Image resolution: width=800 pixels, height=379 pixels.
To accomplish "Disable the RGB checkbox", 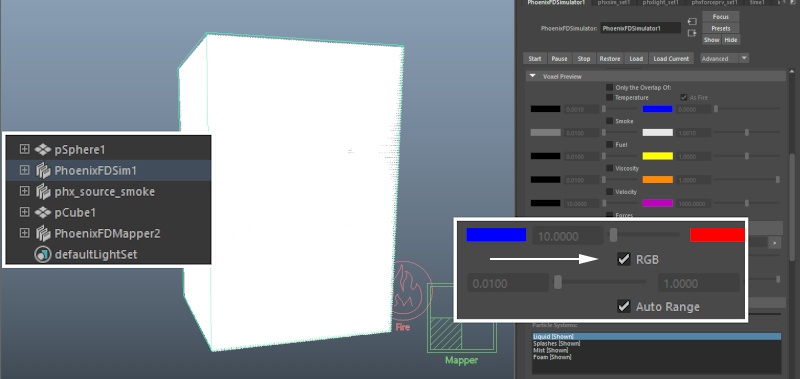I will click(623, 259).
